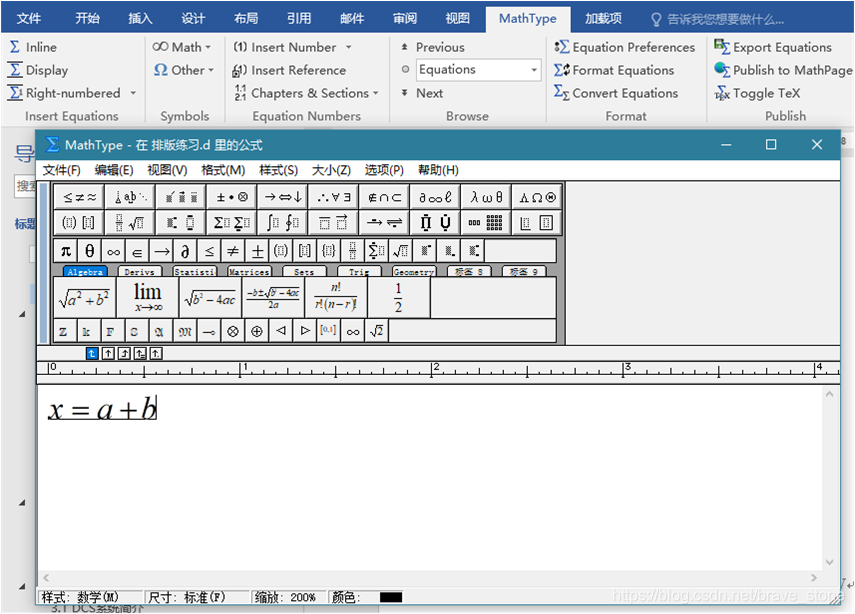Switch to the Geometry expression tab

pyautogui.click(x=413, y=272)
